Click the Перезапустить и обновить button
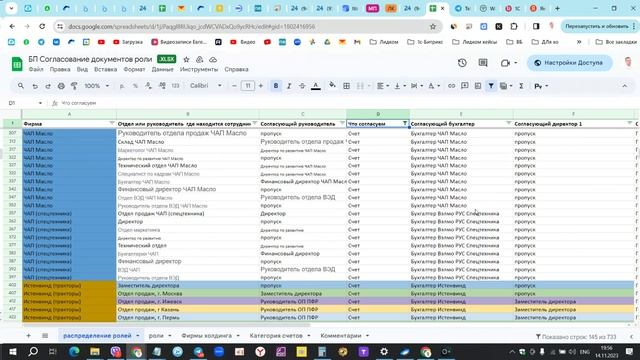The image size is (640, 360). coord(597,27)
